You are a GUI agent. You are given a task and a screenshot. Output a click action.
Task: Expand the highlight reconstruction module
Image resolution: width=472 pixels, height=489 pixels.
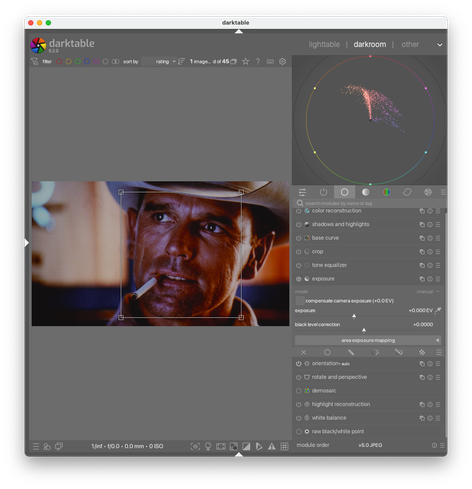(x=341, y=404)
